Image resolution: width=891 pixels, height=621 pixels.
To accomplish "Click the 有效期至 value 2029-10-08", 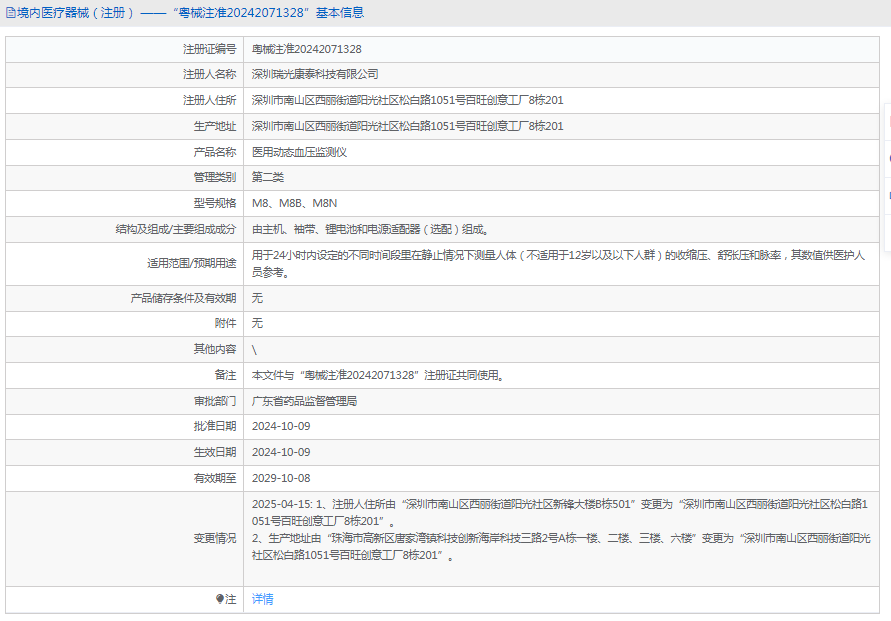I will click(x=281, y=478).
